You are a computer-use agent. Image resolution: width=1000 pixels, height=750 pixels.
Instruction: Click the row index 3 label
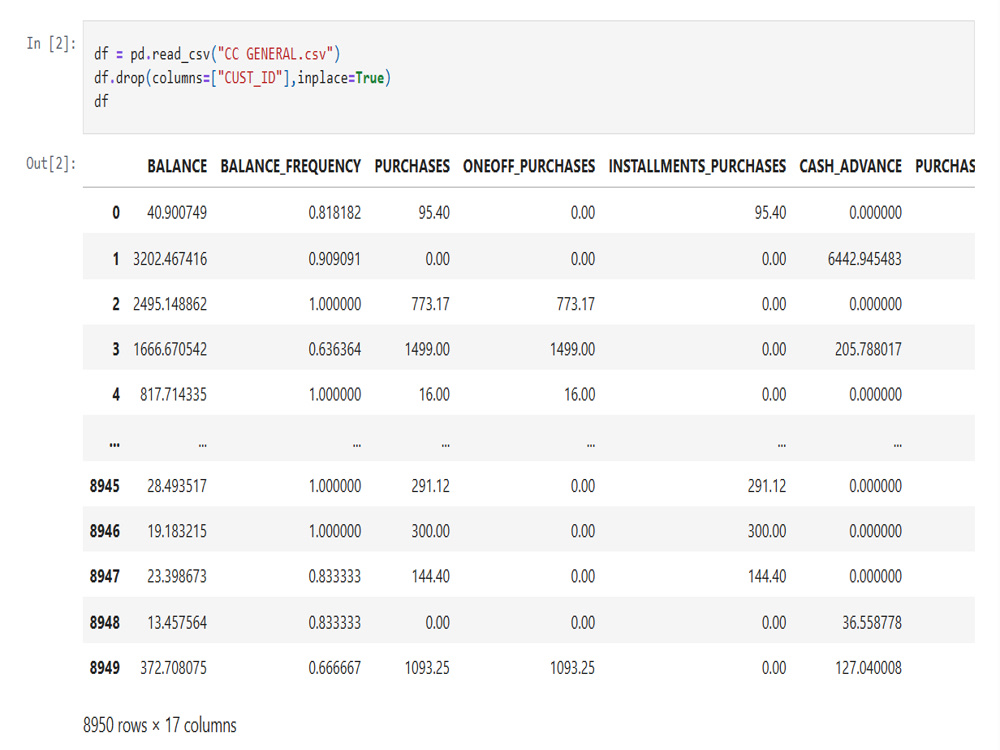point(116,349)
